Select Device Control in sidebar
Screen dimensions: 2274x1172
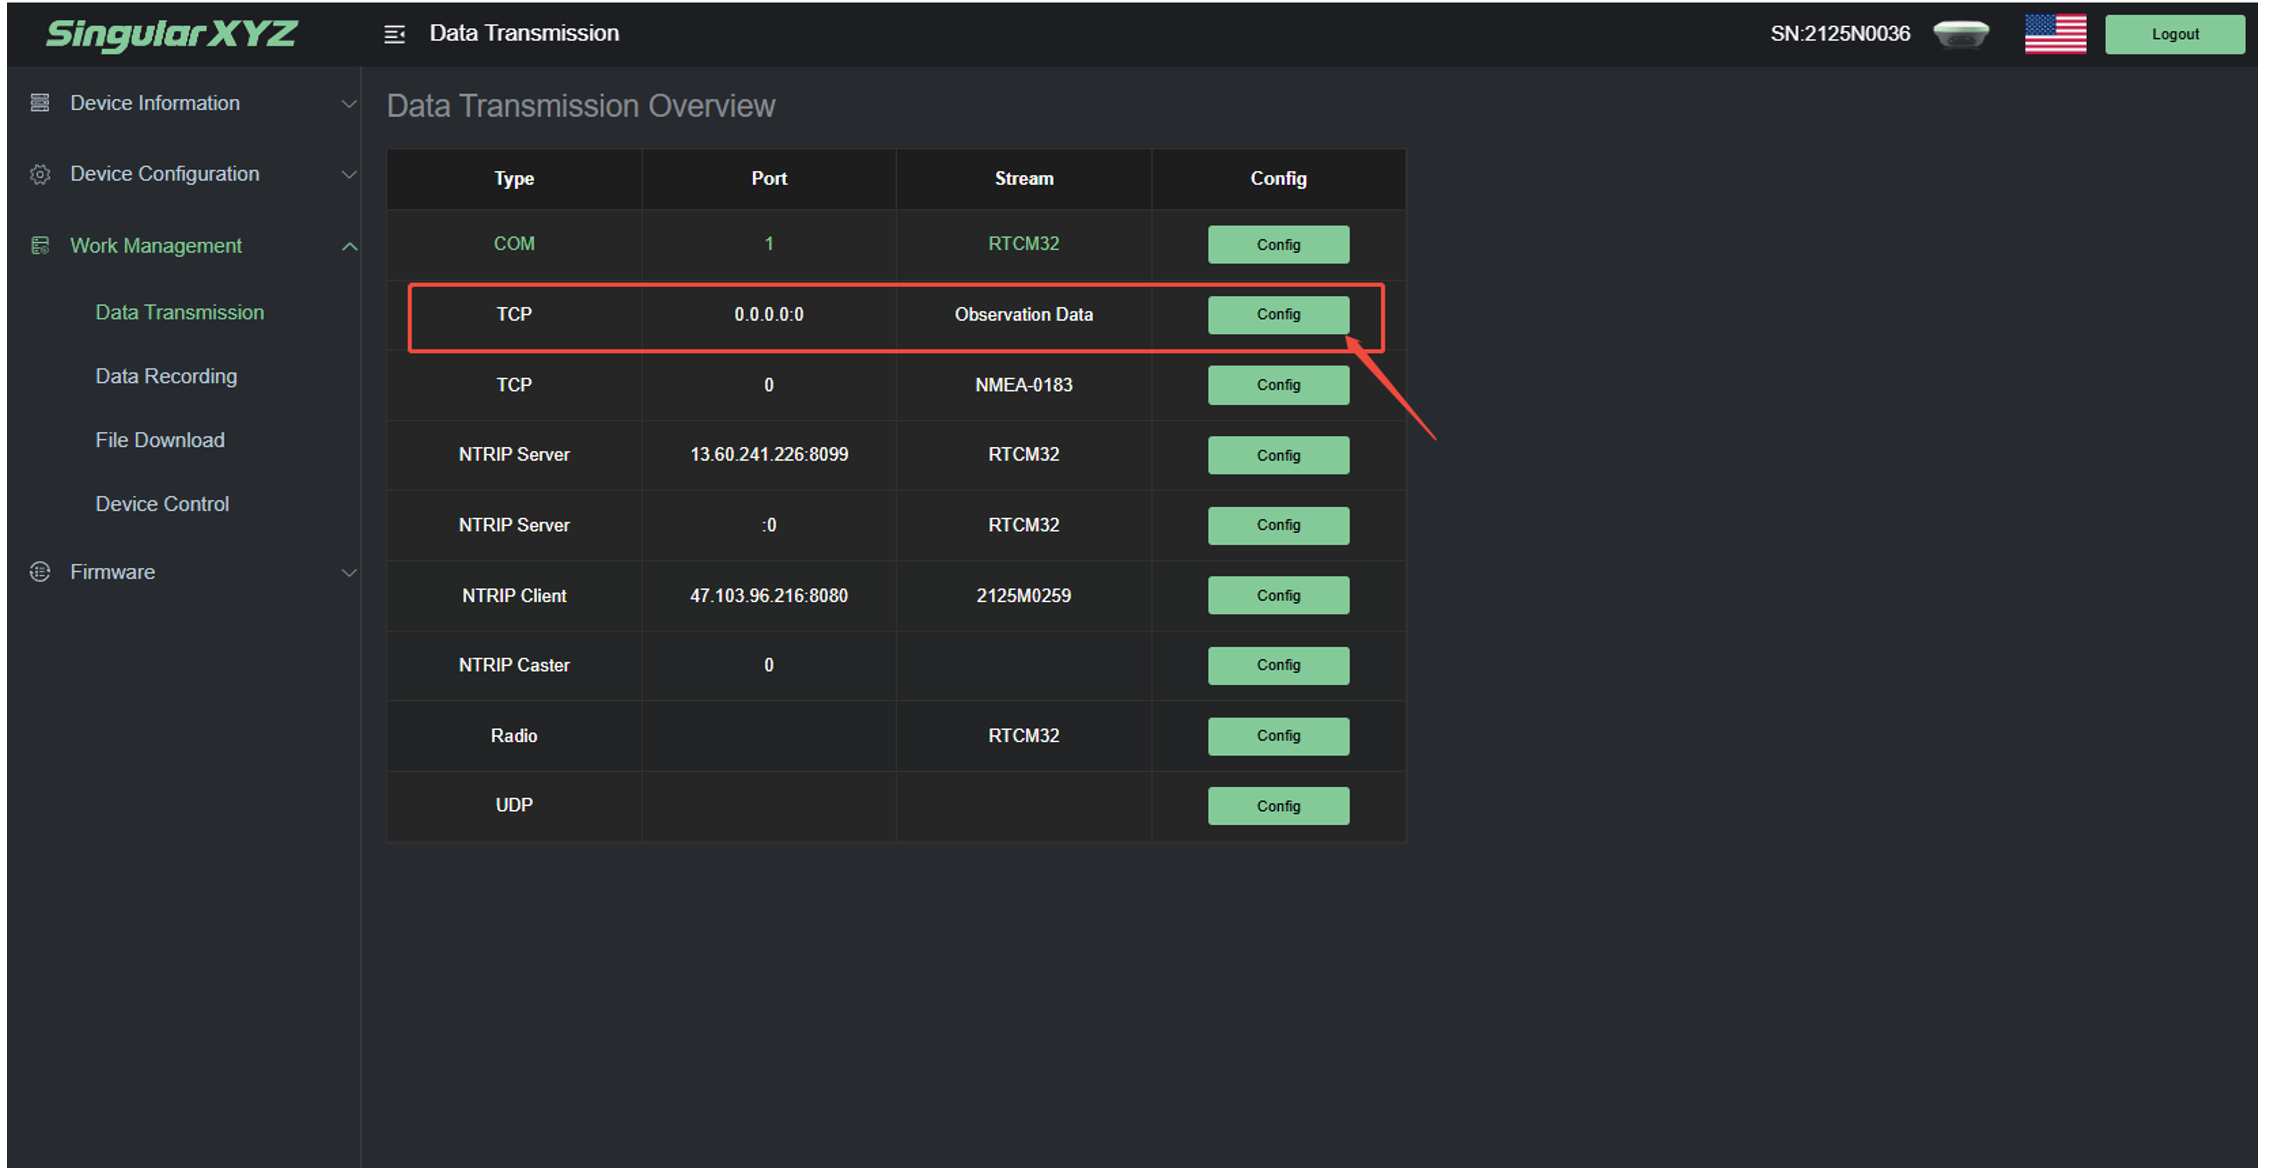[162, 504]
